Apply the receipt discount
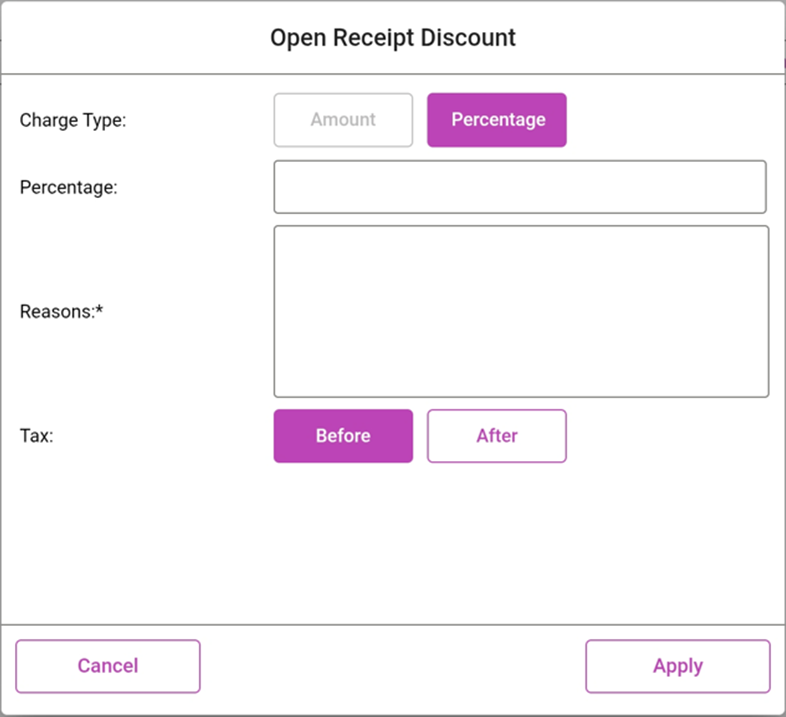Screen dimensions: 786x717 tap(678, 666)
